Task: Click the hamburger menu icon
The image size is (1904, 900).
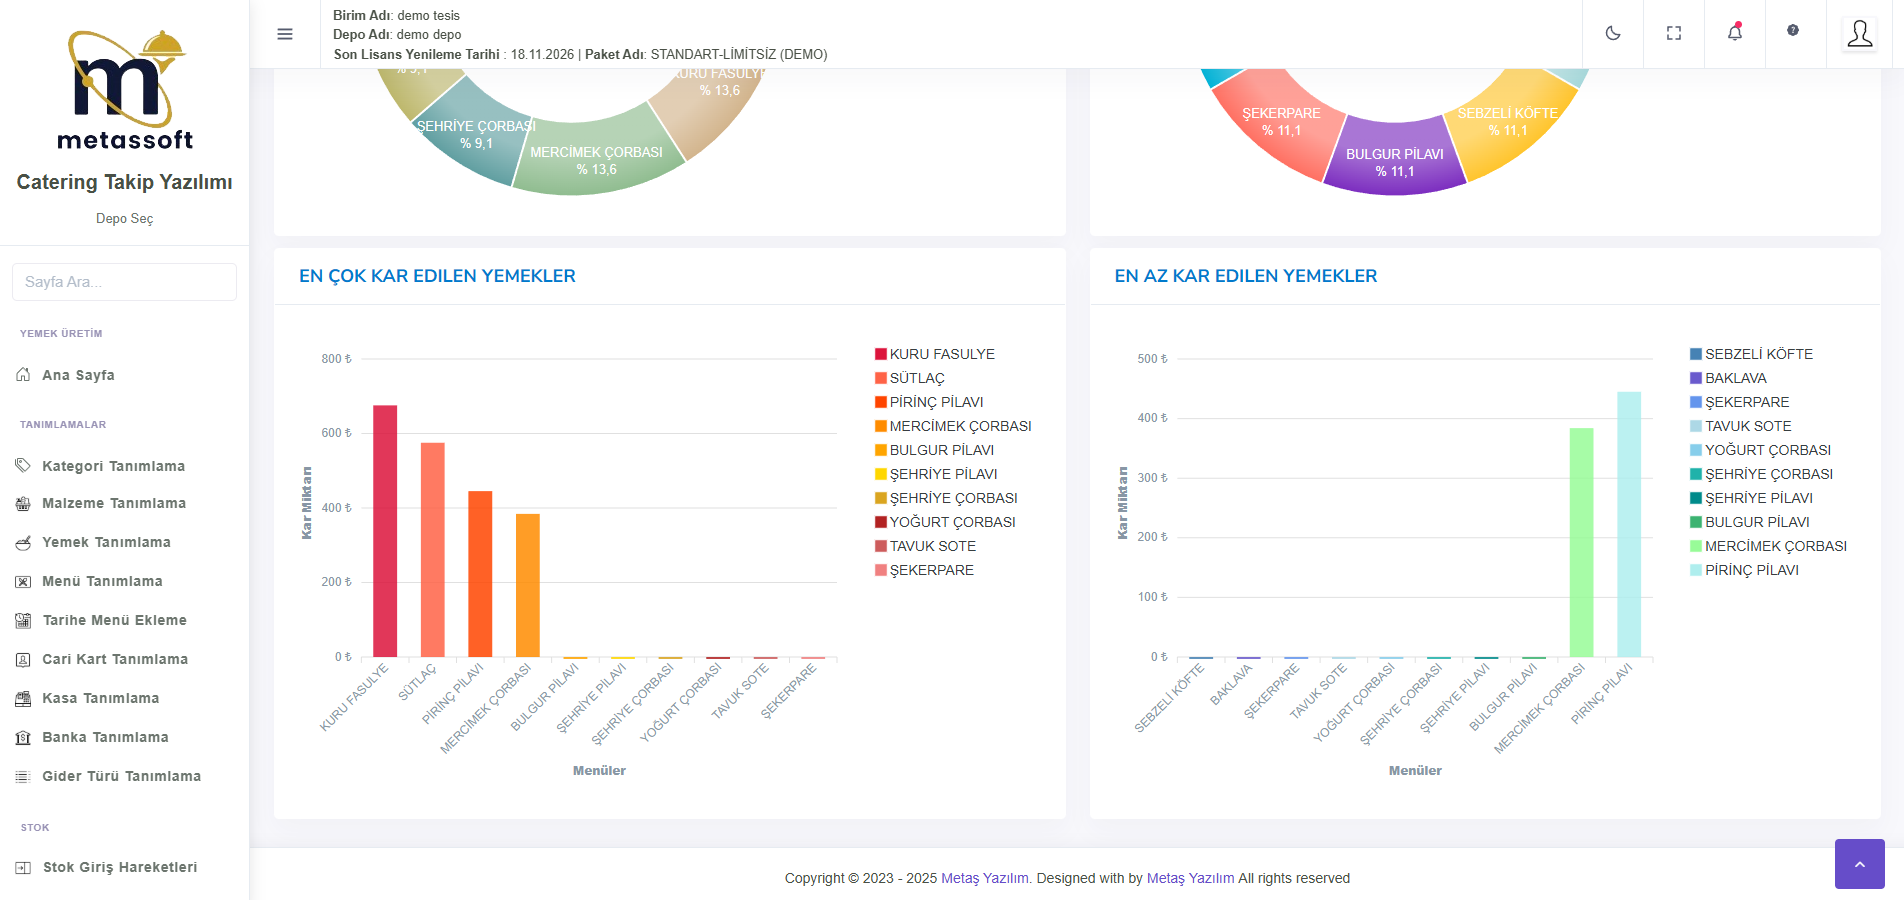Action: point(285,34)
